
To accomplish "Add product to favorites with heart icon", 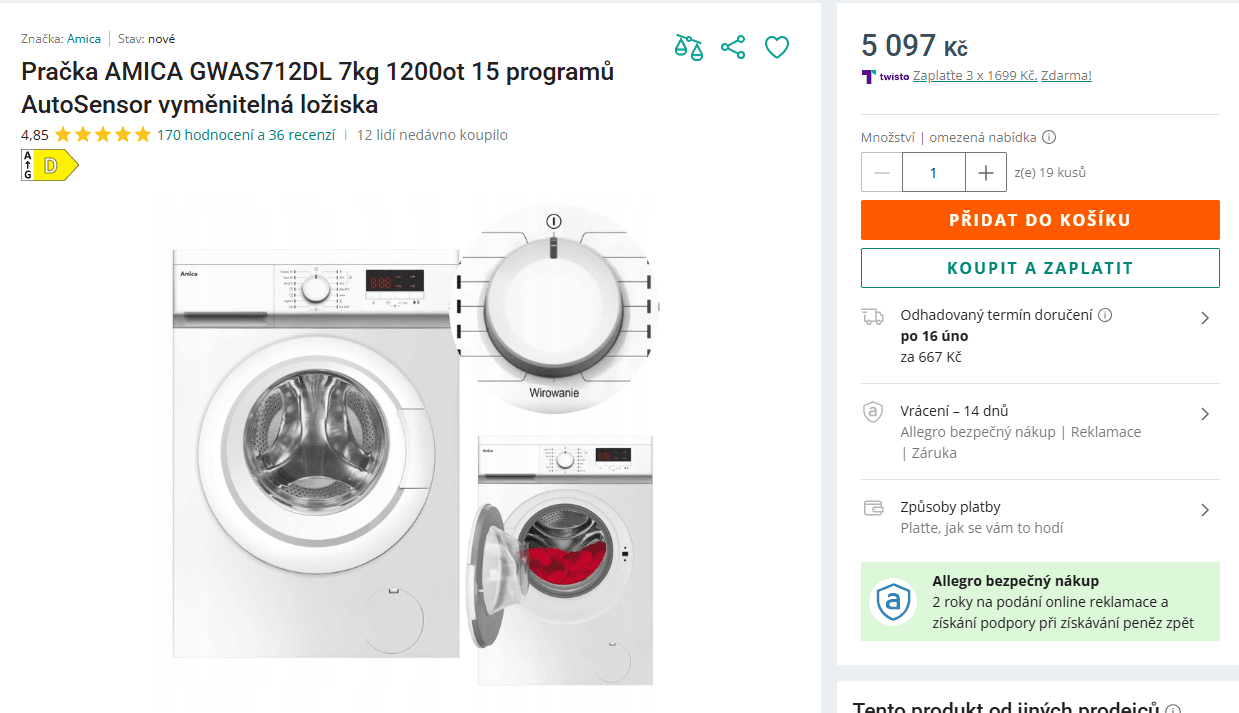I will 777,47.
